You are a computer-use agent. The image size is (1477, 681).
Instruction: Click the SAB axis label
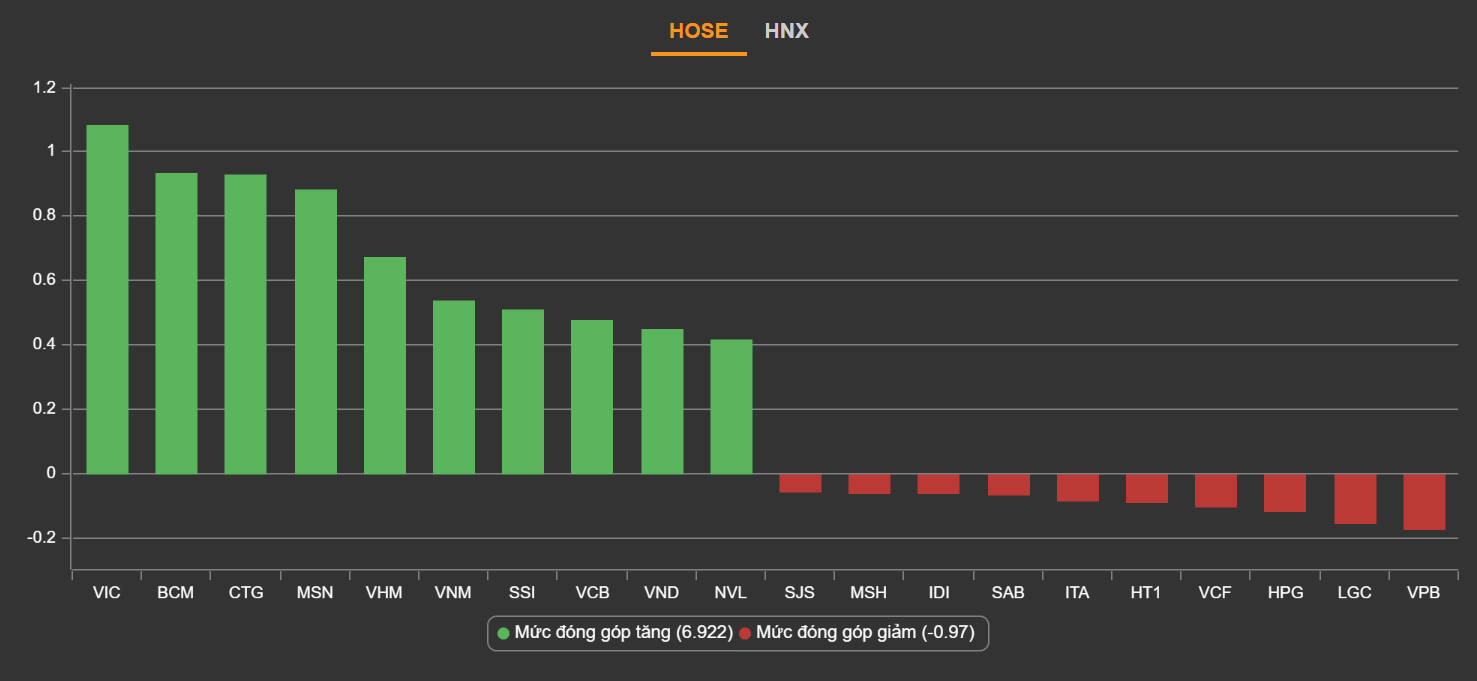(1008, 593)
